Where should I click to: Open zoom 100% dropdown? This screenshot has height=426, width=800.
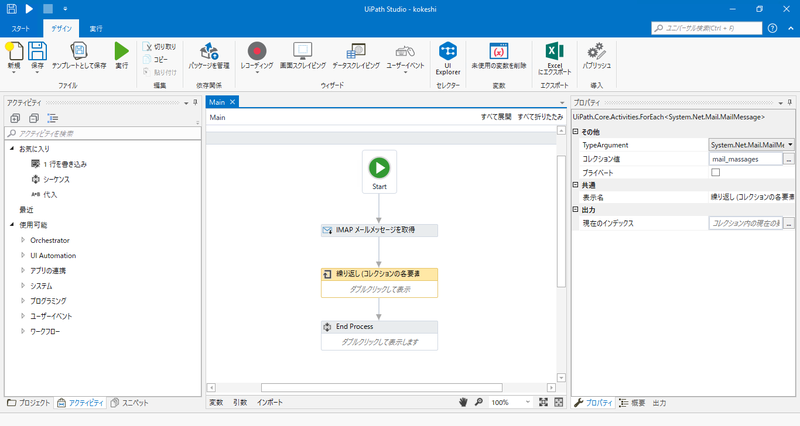(528, 402)
